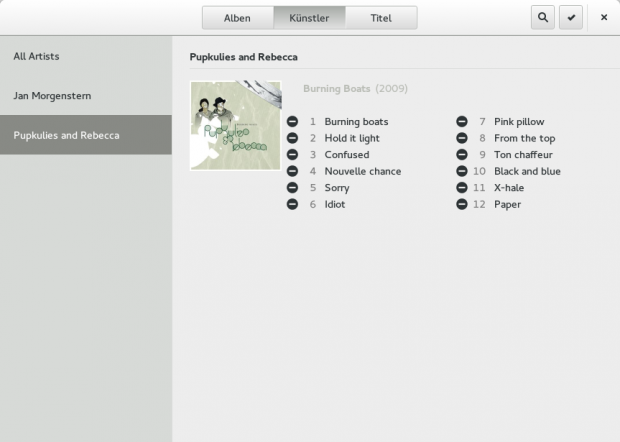
Task: Switch to the Alben tab
Action: pos(237,18)
